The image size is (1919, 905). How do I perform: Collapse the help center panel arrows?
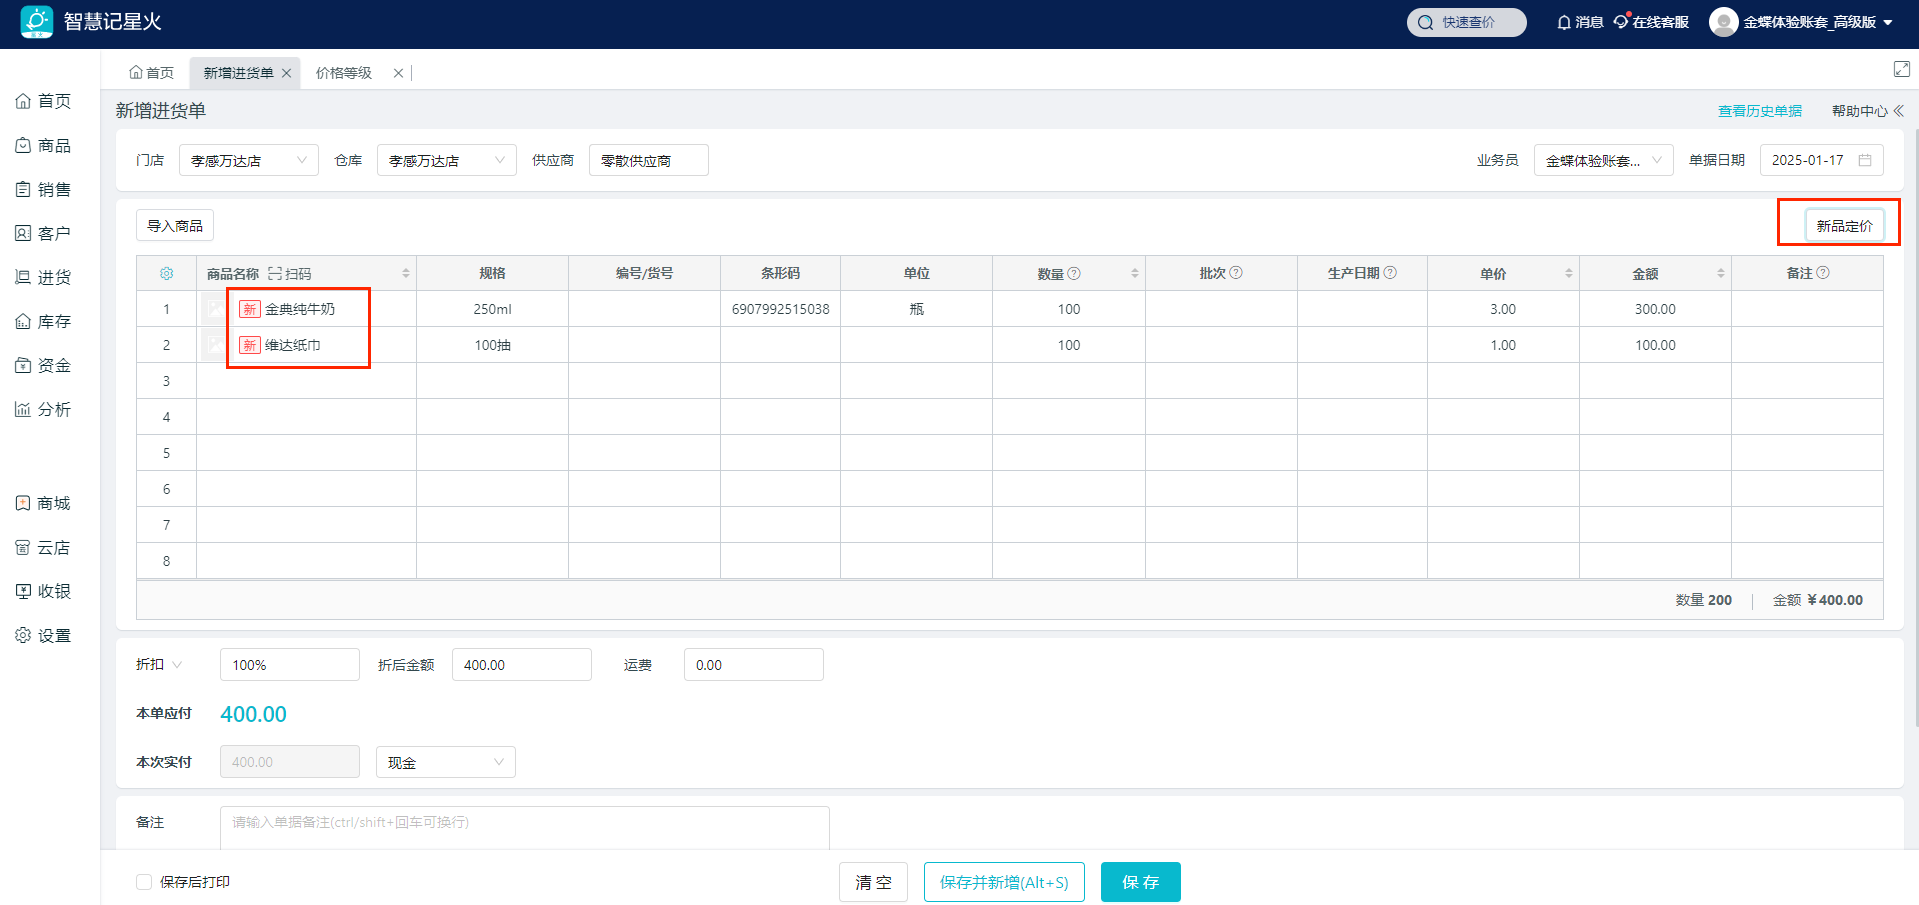click(1898, 111)
